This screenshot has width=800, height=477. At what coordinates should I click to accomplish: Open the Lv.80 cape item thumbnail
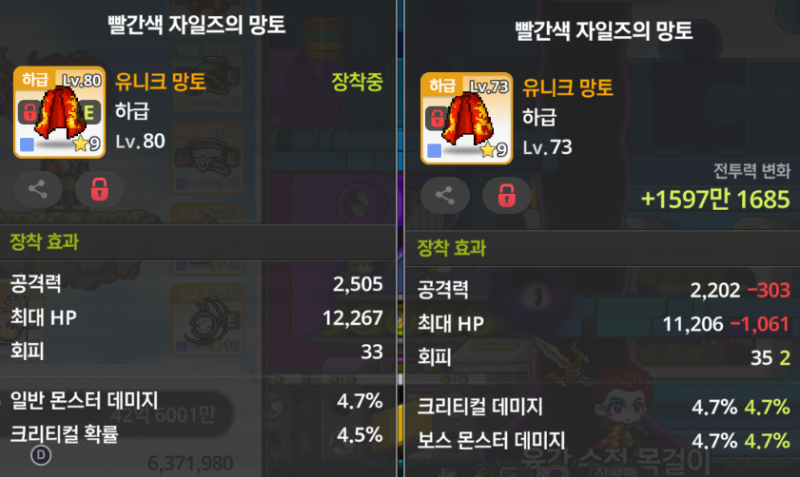pos(59,112)
